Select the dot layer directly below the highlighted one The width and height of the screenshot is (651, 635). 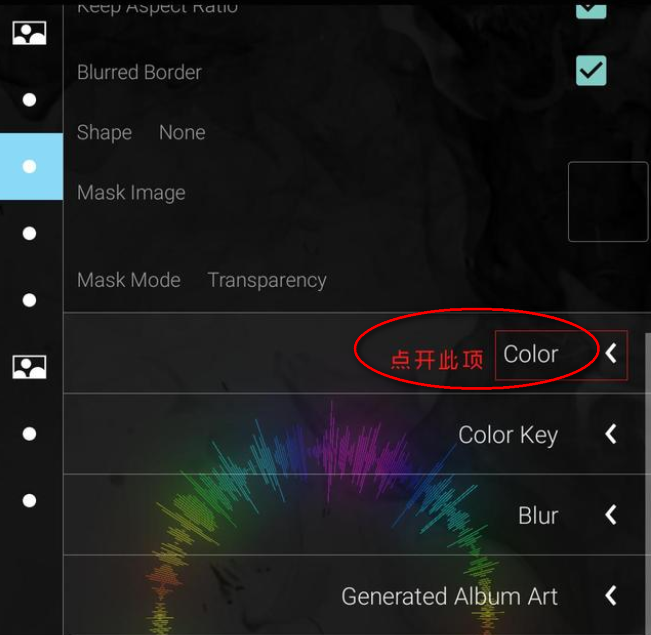[29, 233]
